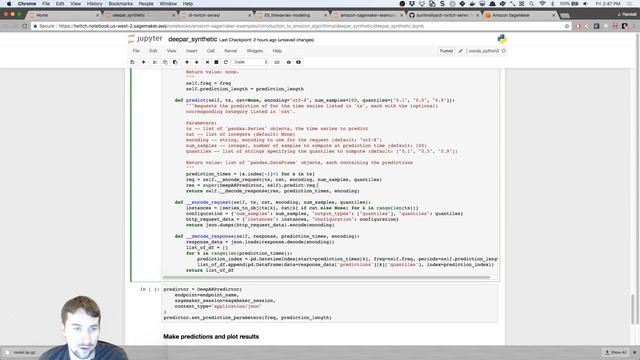Switch to the dl-twitch-series browser tab
640x360 pixels.
coord(216,15)
